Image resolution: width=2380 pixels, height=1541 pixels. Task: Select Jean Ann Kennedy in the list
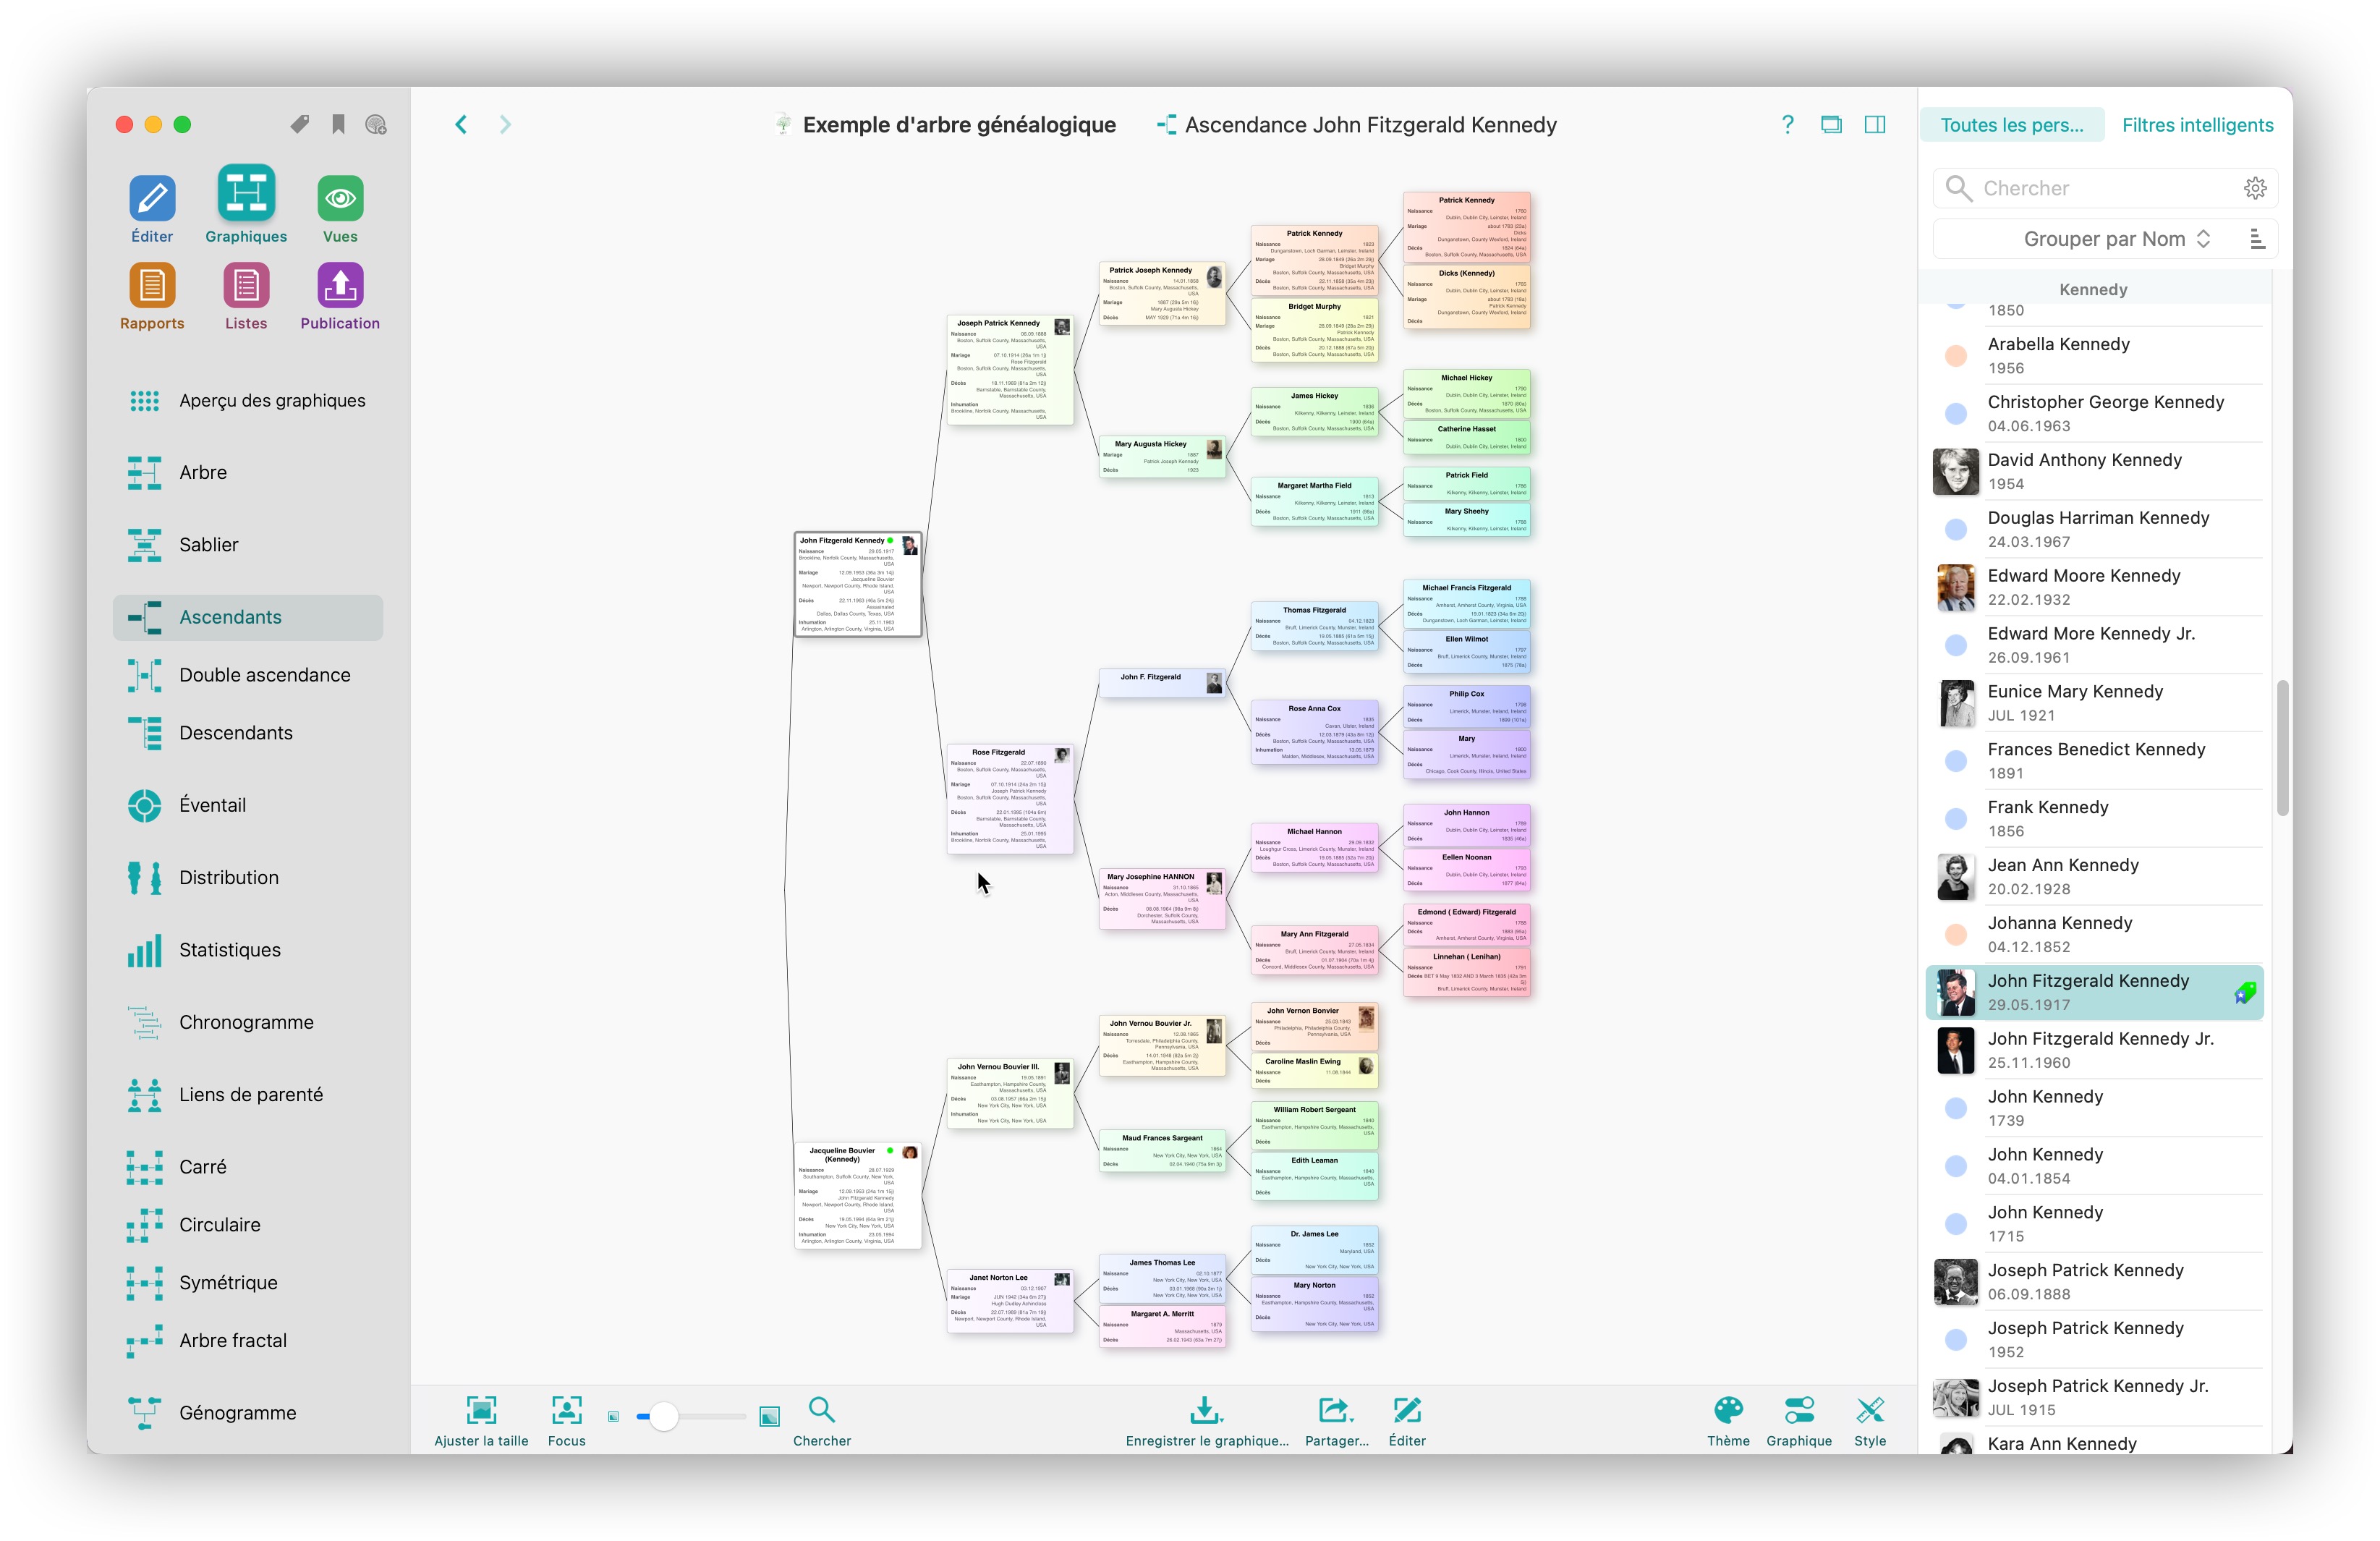click(2063, 876)
